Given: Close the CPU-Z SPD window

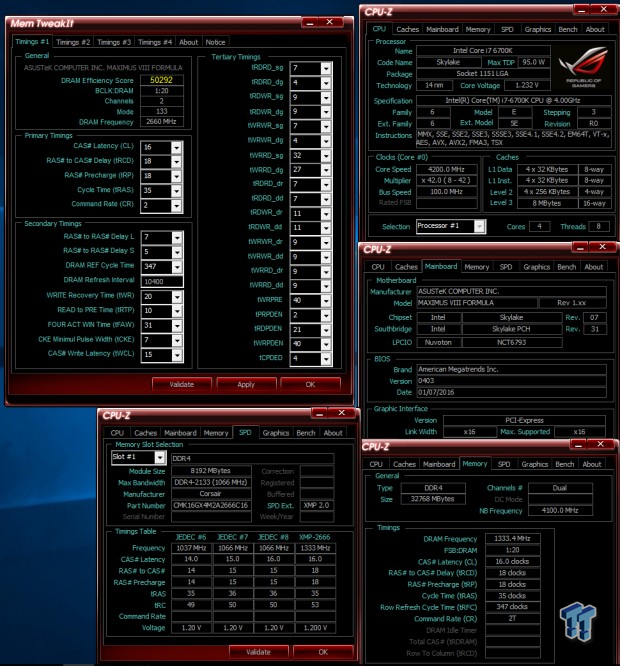Looking at the screenshot, I should coord(341,413).
